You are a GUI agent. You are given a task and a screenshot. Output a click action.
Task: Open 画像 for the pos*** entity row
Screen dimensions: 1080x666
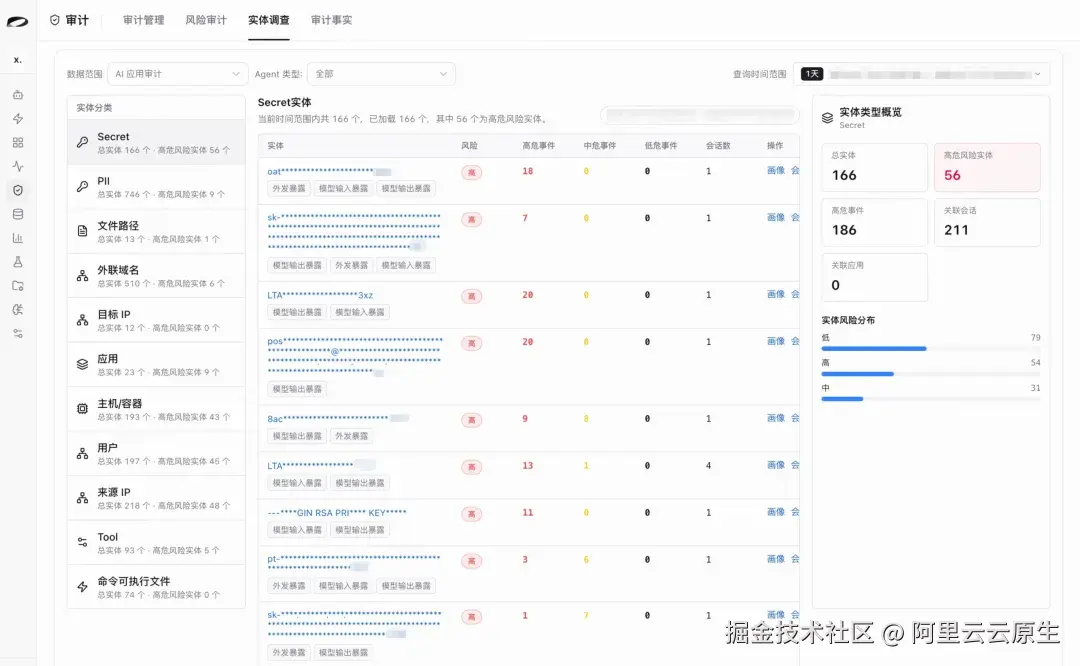coord(776,341)
